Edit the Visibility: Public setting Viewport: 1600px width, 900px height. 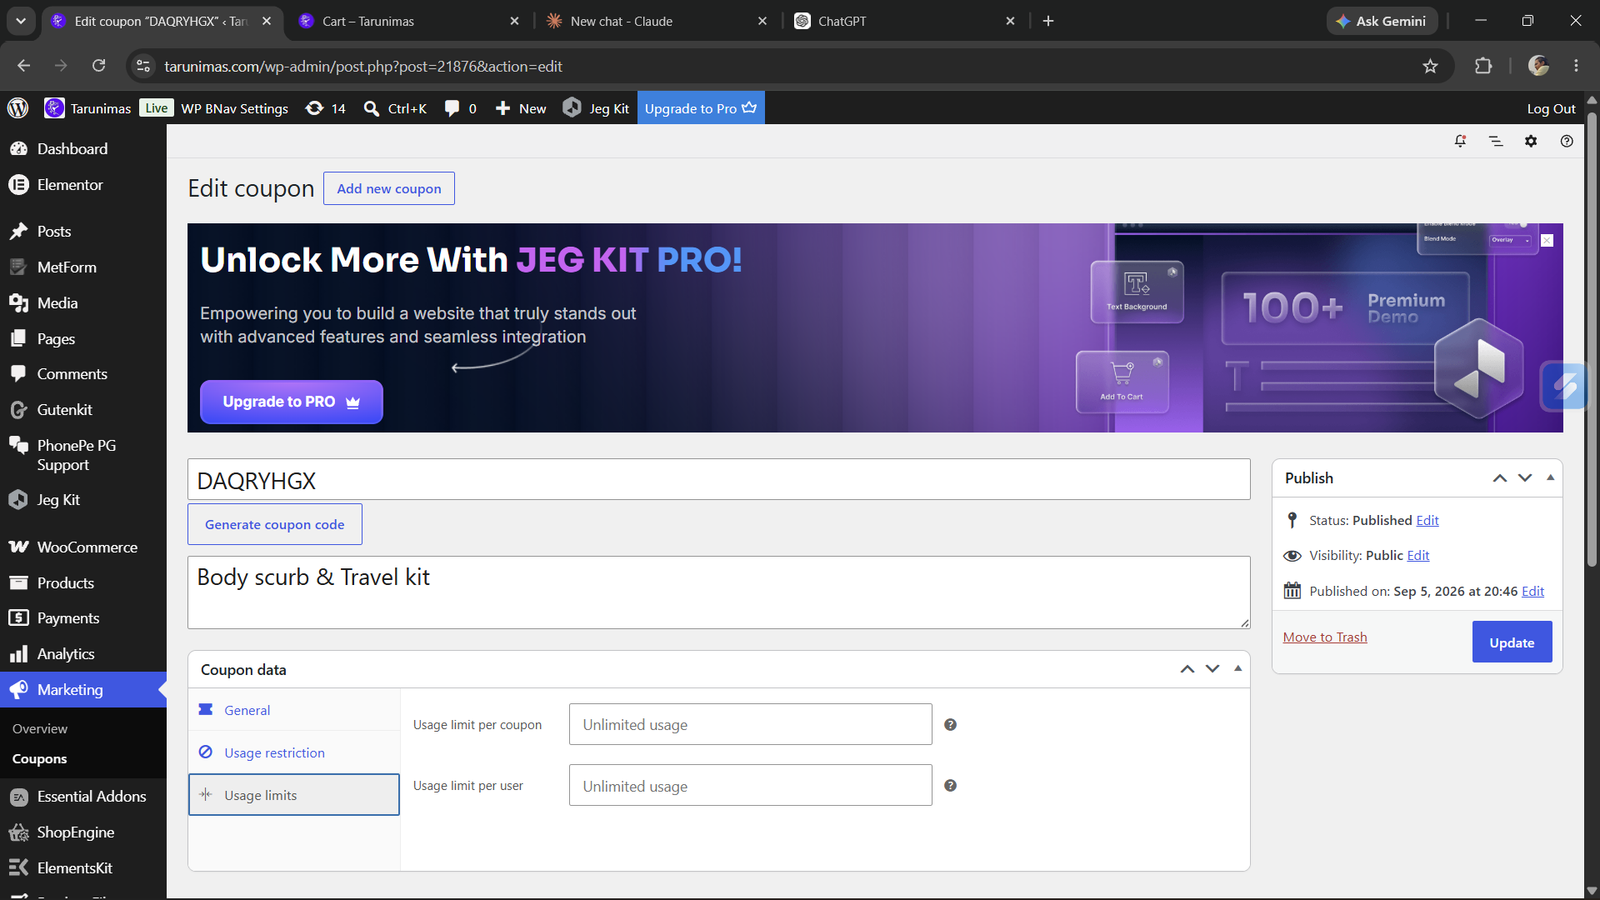click(1418, 555)
